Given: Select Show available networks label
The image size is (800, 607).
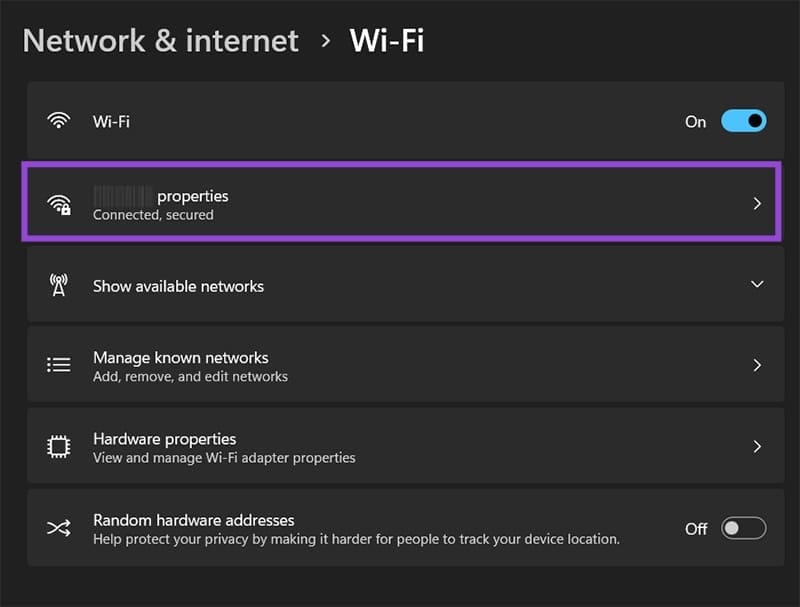Looking at the screenshot, I should pos(178,286).
